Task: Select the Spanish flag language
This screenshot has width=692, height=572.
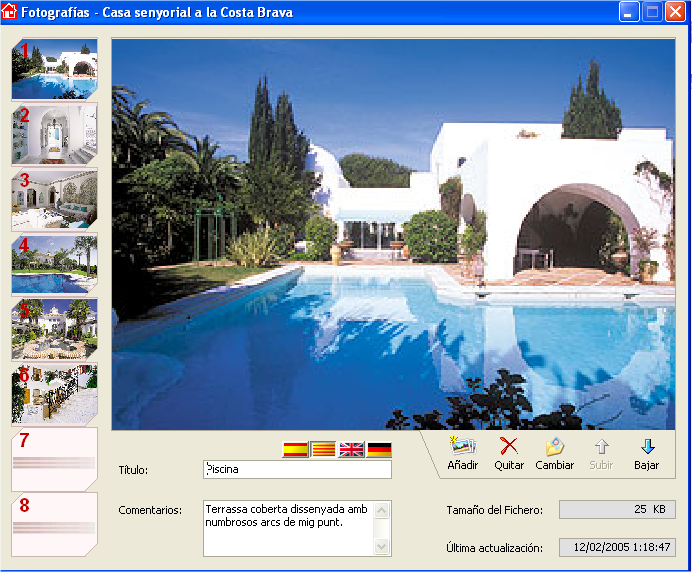Action: pos(295,449)
